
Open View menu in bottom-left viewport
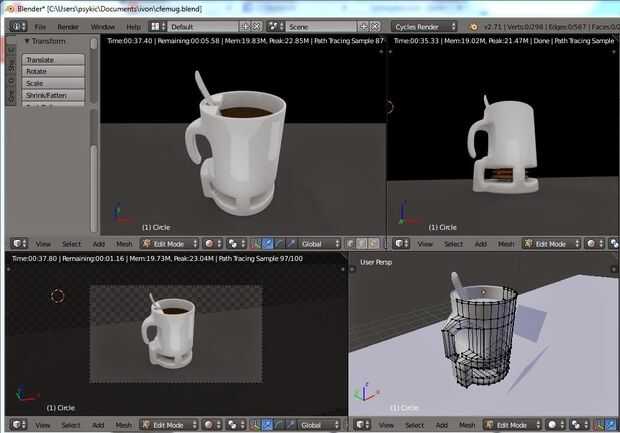[x=42, y=425]
